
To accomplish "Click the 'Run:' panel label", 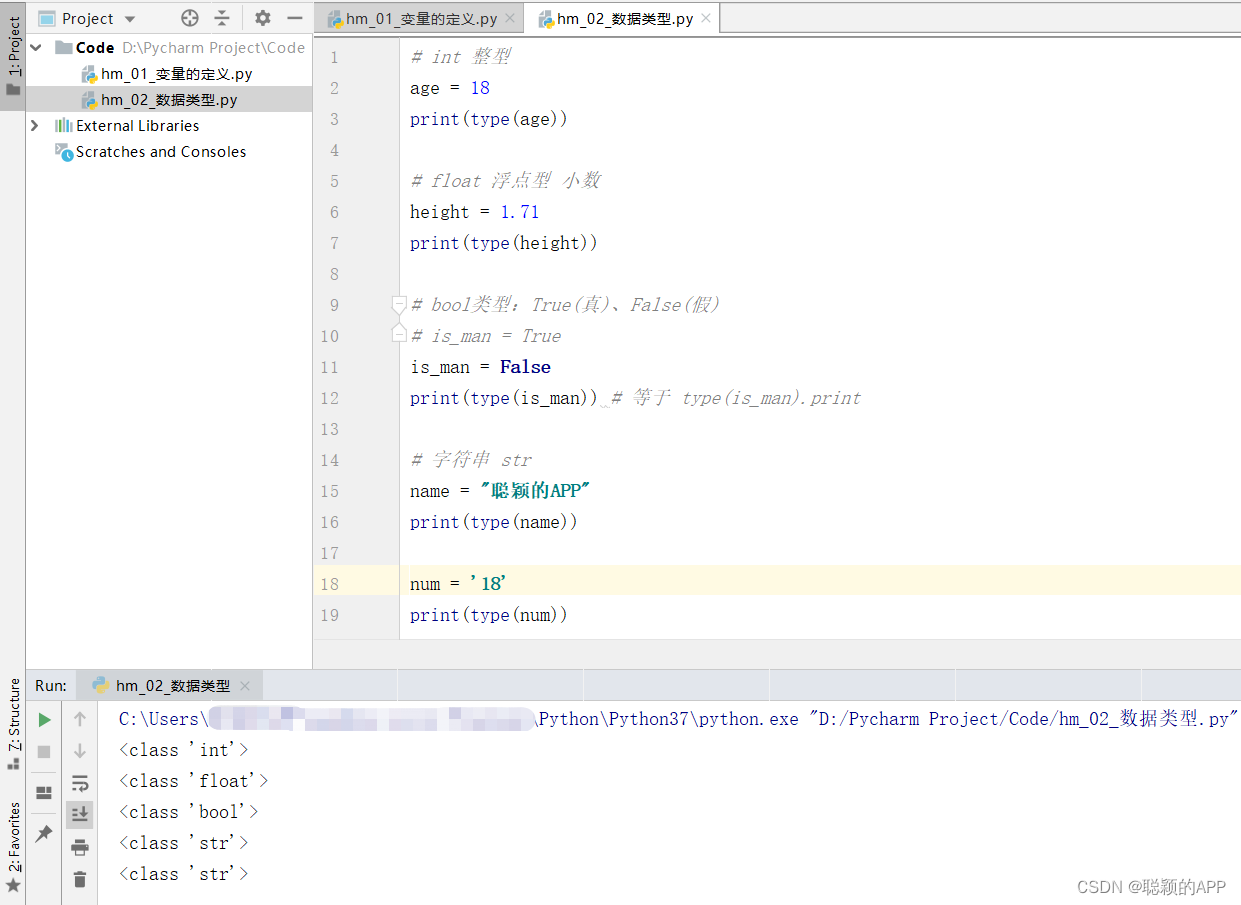I will coord(51,685).
